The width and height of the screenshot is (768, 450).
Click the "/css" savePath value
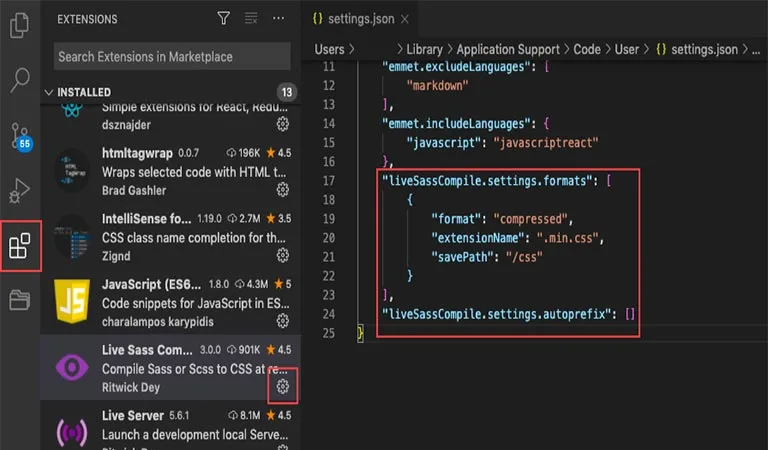pos(524,257)
